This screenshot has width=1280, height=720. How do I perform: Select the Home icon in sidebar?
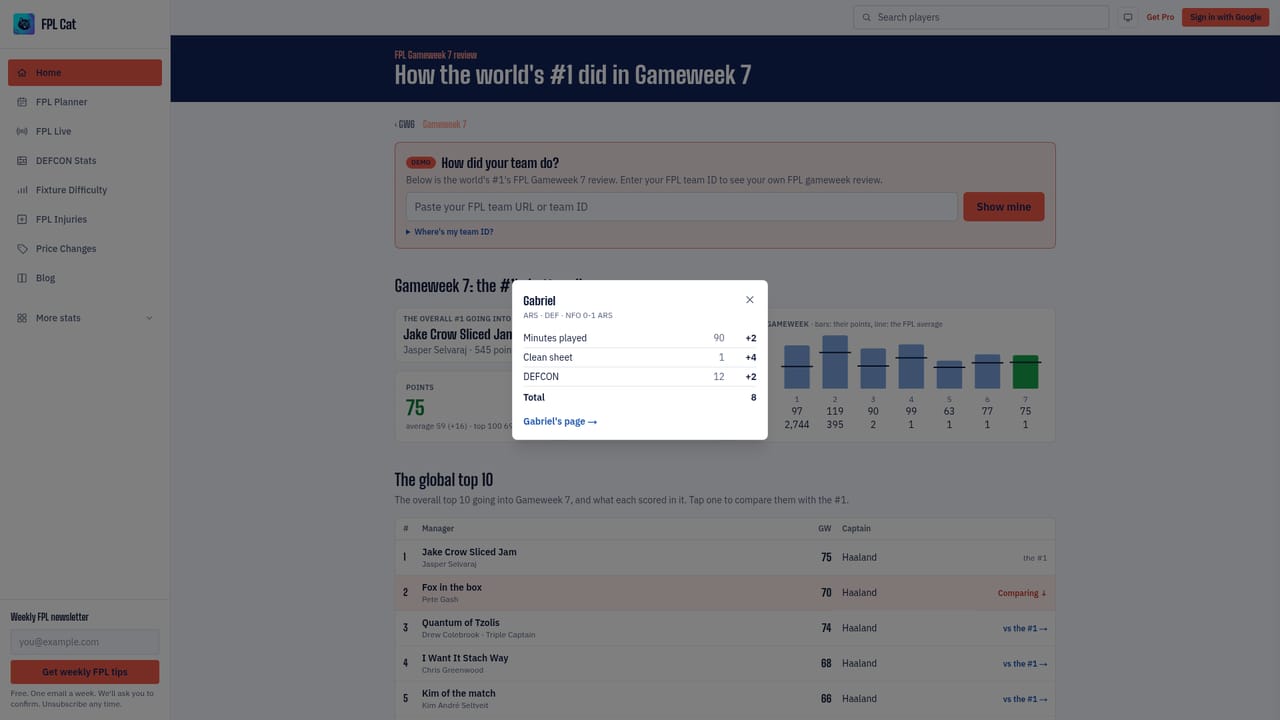click(22, 73)
